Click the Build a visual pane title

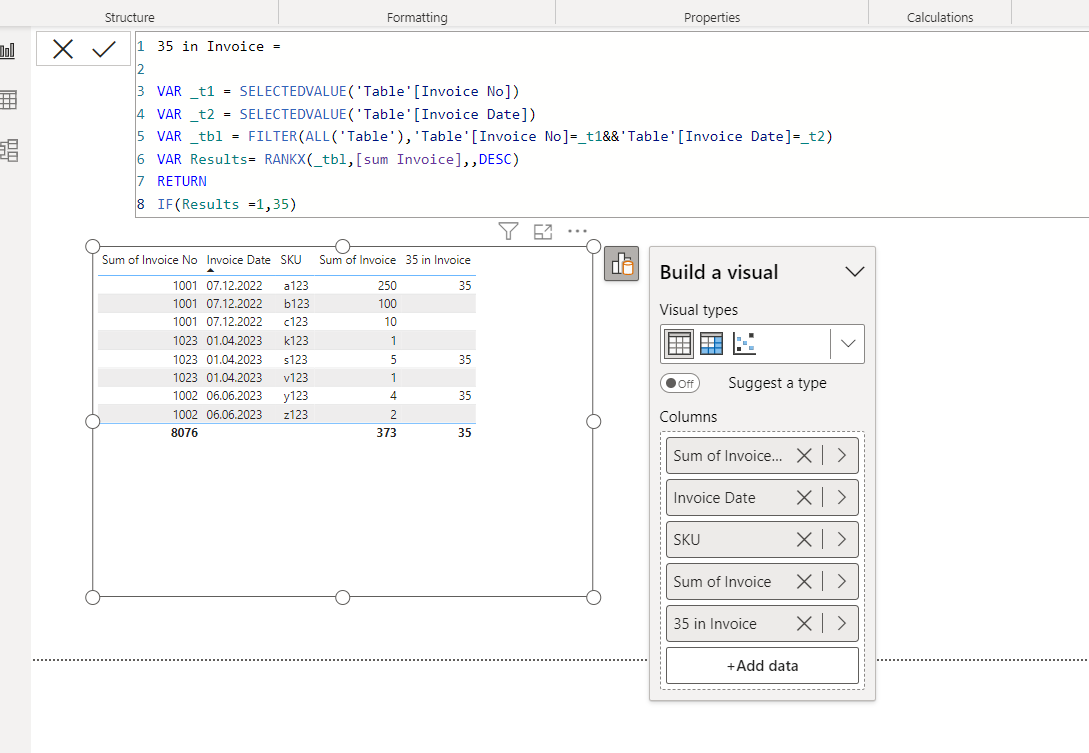pyautogui.click(x=719, y=272)
